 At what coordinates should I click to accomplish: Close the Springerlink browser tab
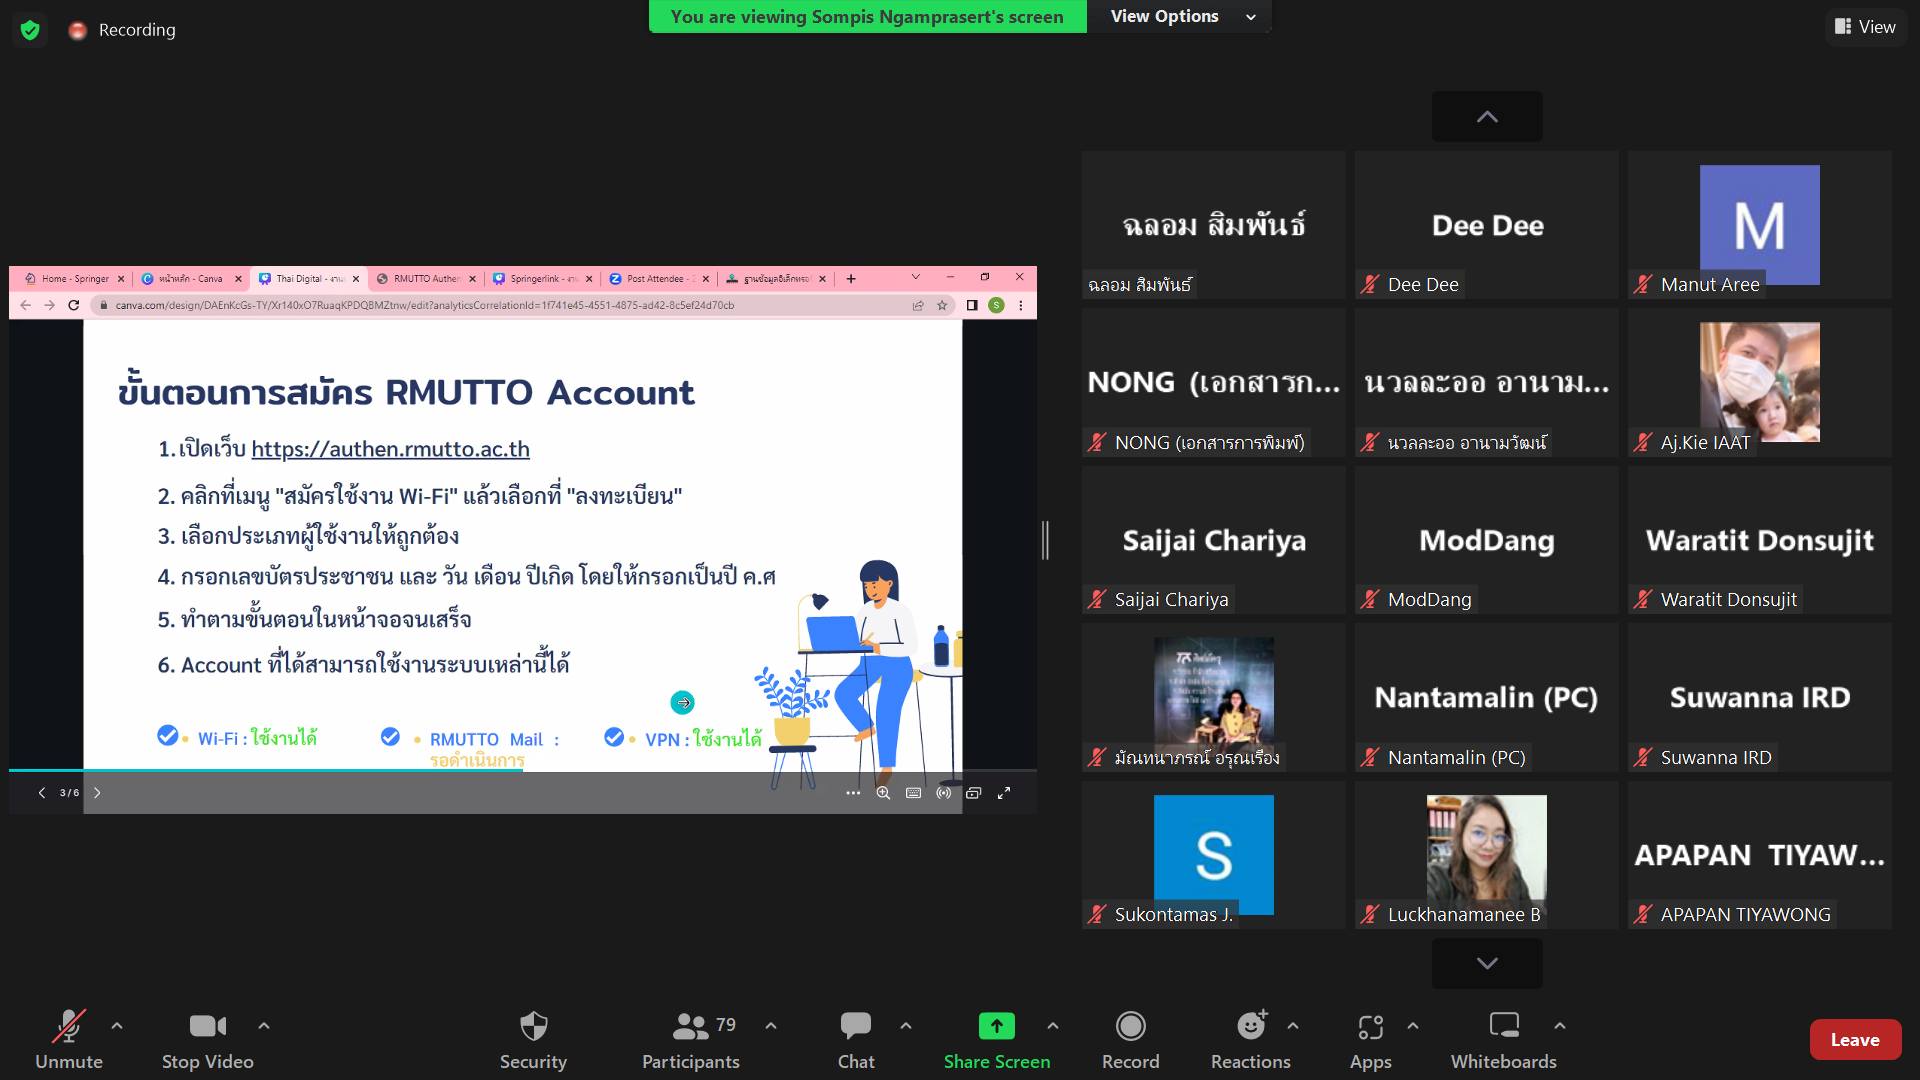[x=589, y=279]
